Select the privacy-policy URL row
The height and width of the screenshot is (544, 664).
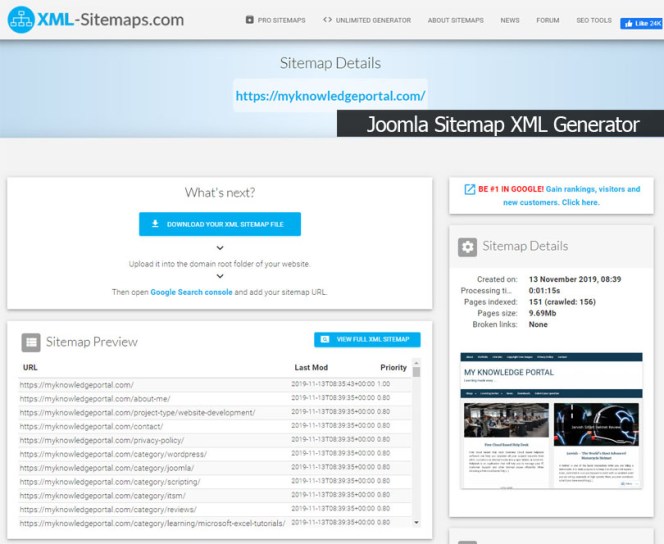[215, 440]
